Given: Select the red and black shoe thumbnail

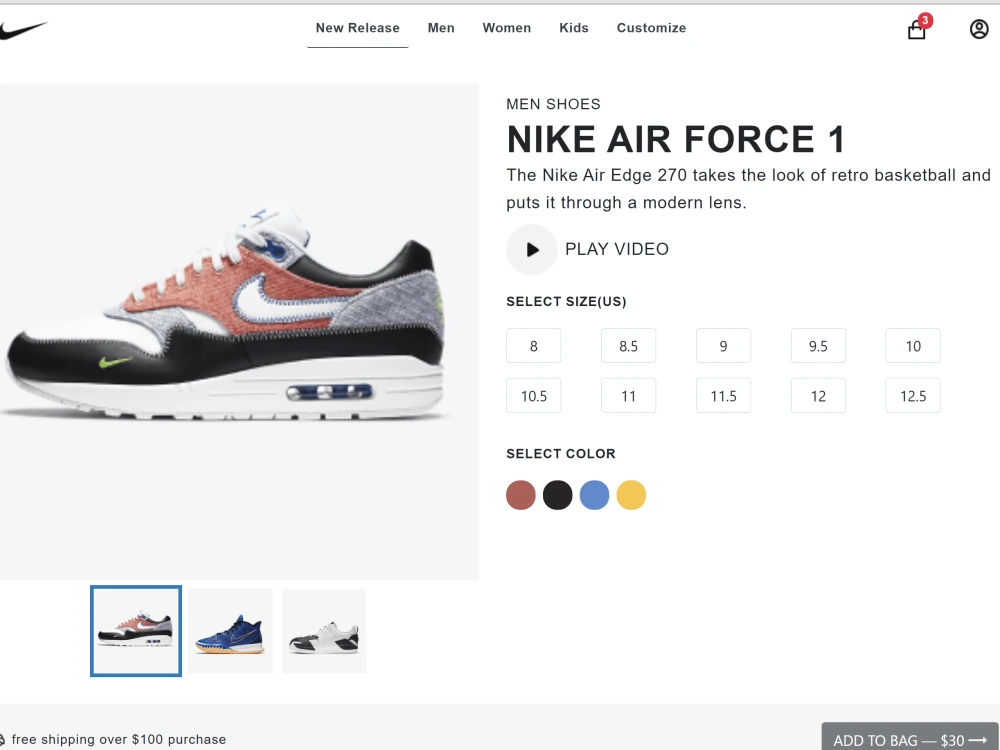Looking at the screenshot, I should 136,631.
